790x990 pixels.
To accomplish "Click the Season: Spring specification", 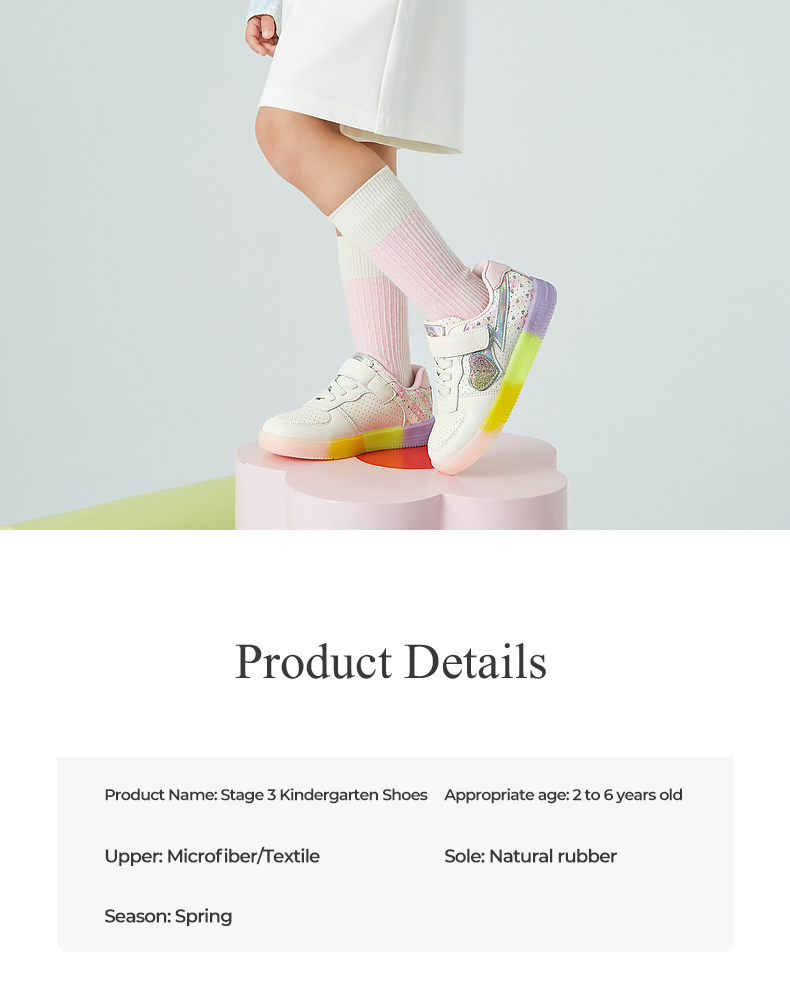I will pos(168,916).
